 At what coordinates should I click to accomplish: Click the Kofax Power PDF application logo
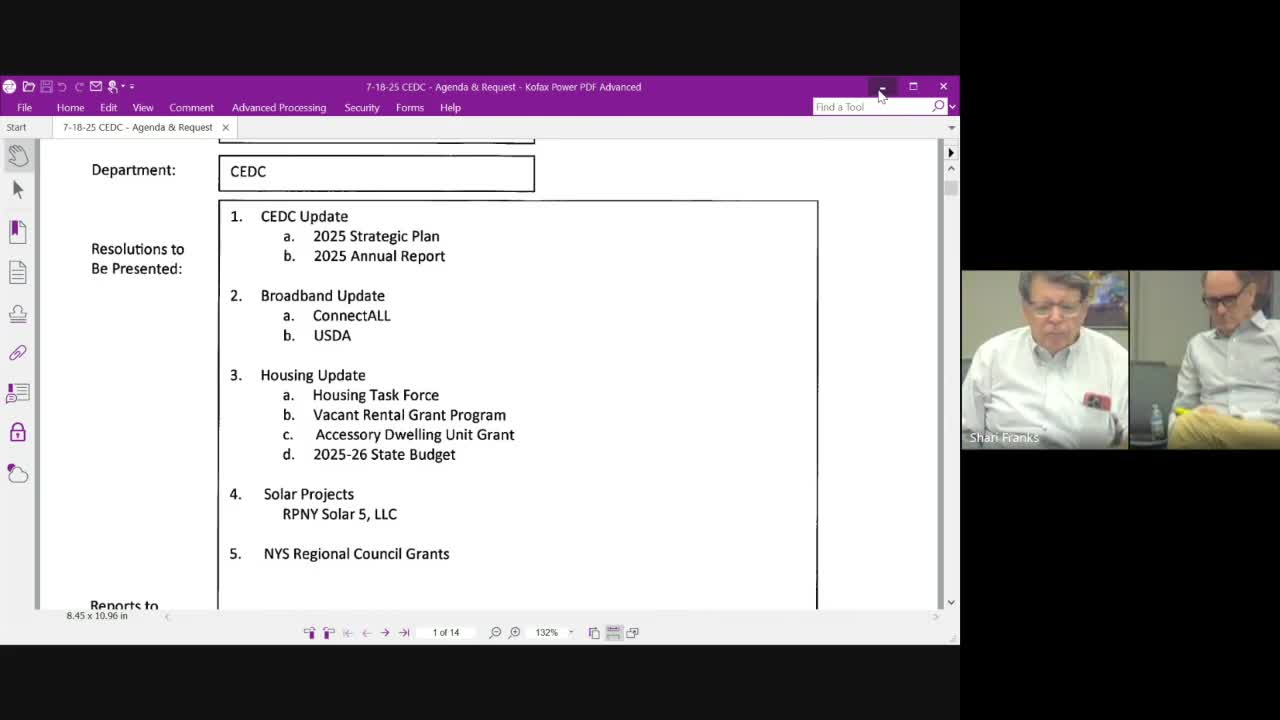click(9, 87)
